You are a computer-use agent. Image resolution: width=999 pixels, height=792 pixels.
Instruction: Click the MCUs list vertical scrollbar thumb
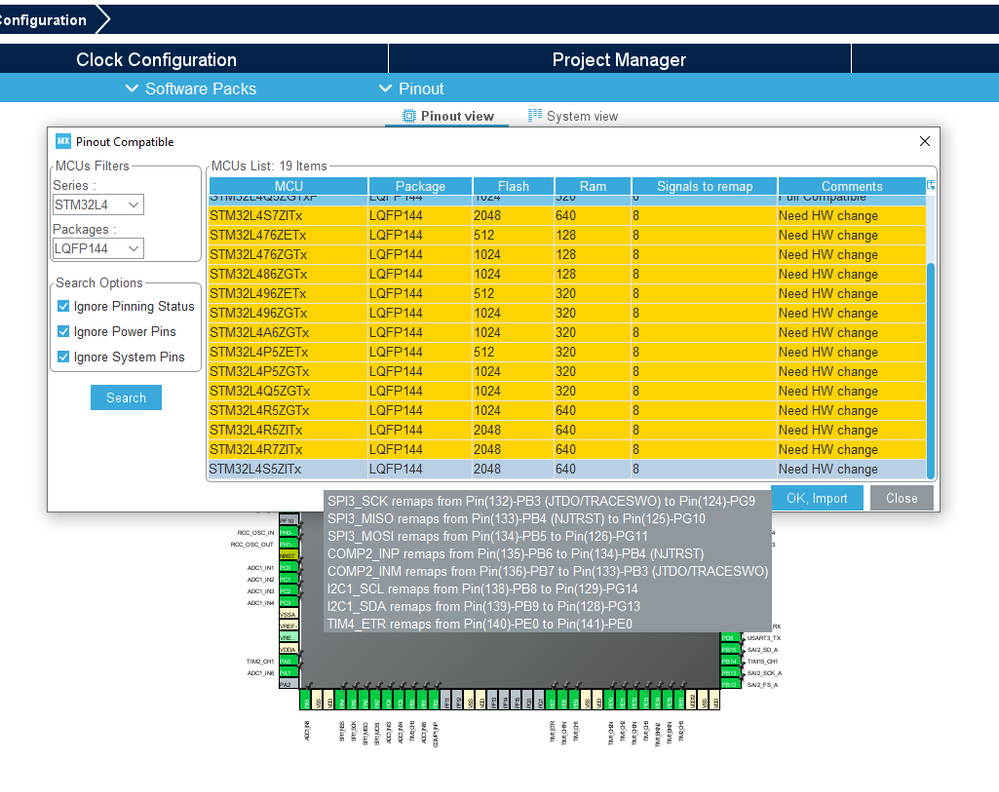pos(931,370)
